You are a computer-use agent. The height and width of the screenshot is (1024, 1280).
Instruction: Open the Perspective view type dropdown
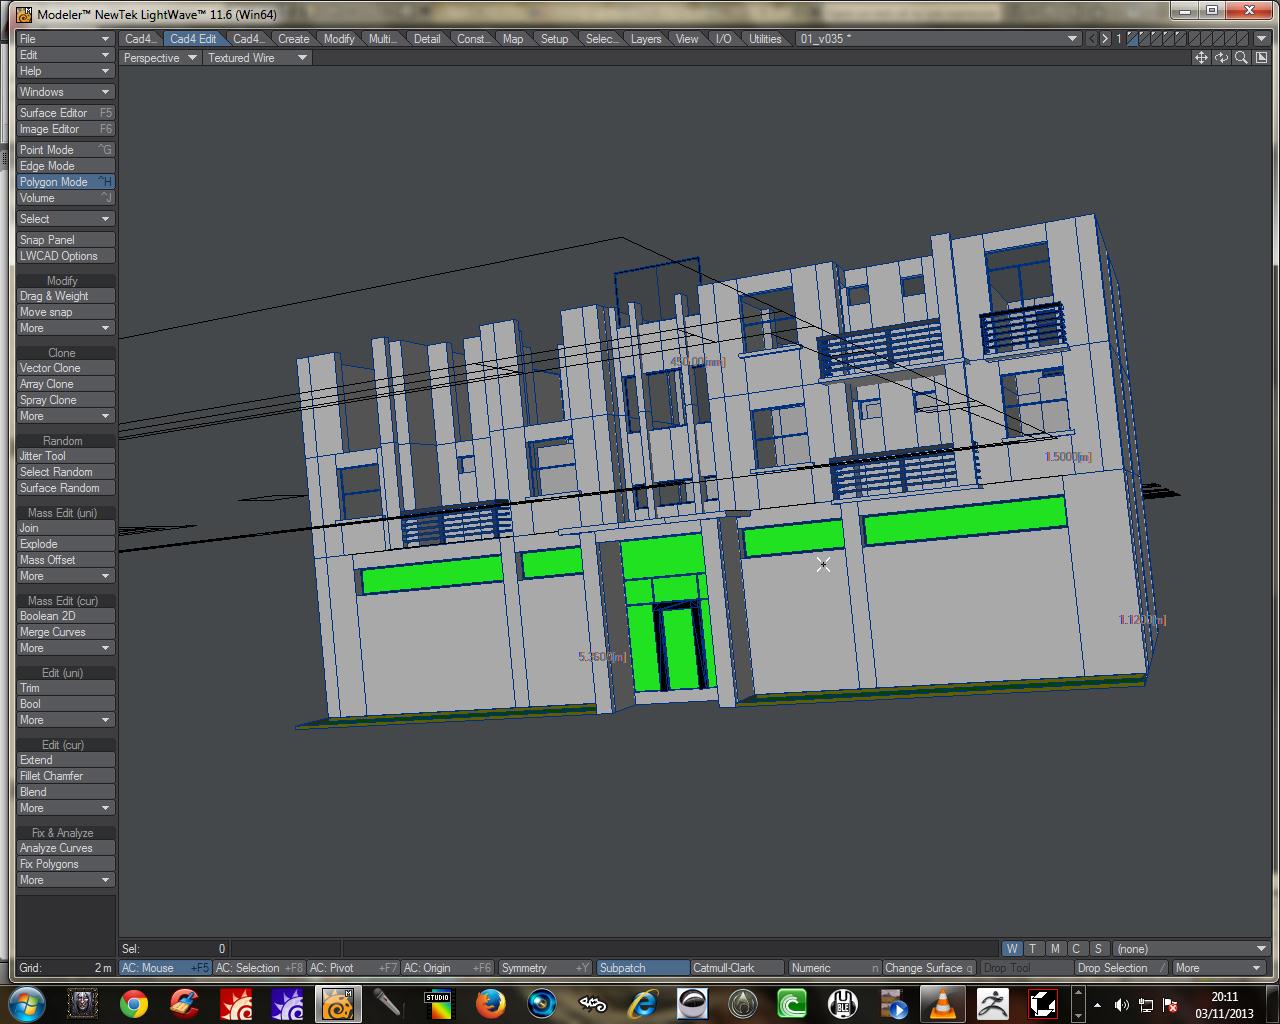[x=158, y=58]
